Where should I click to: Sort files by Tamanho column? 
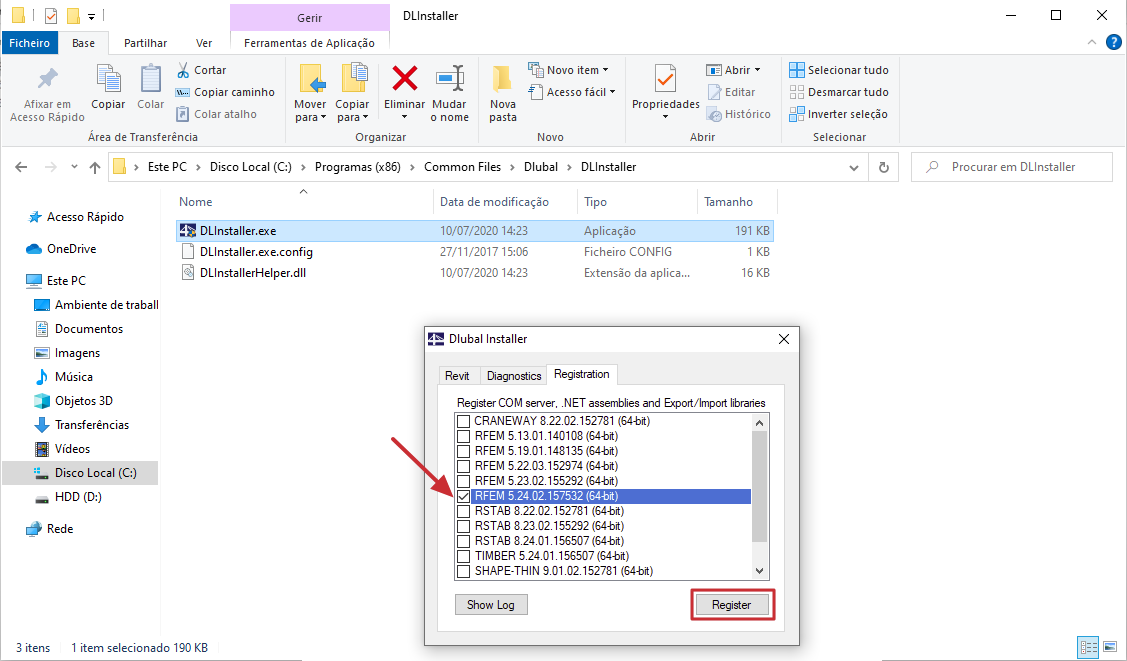(728, 202)
